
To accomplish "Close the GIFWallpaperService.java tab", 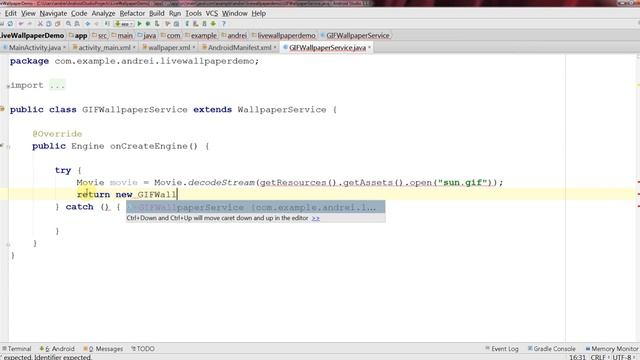I will click(x=369, y=48).
